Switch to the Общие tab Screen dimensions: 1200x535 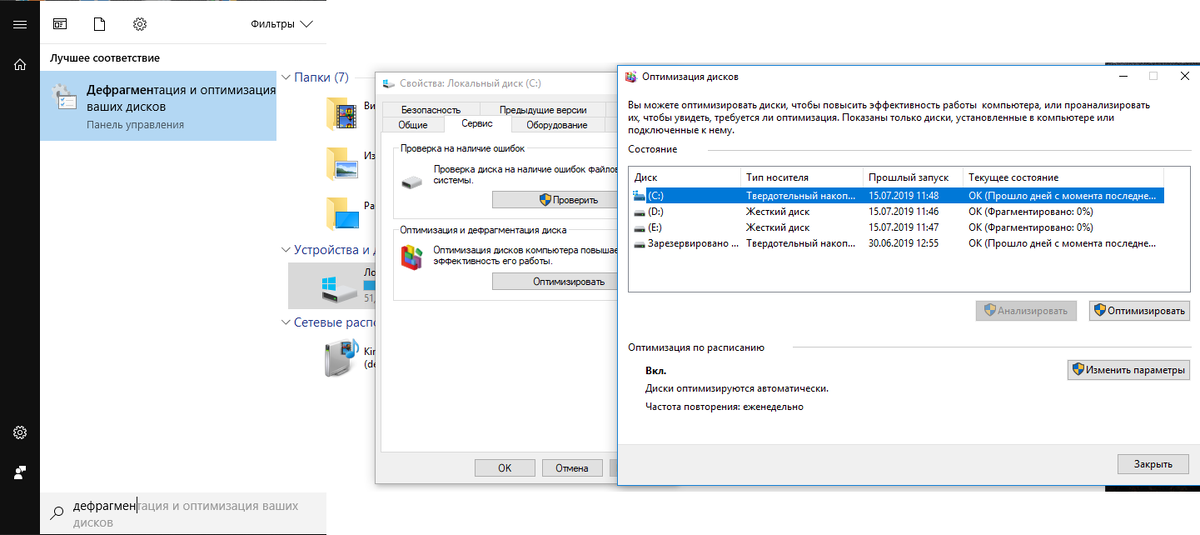(x=413, y=125)
